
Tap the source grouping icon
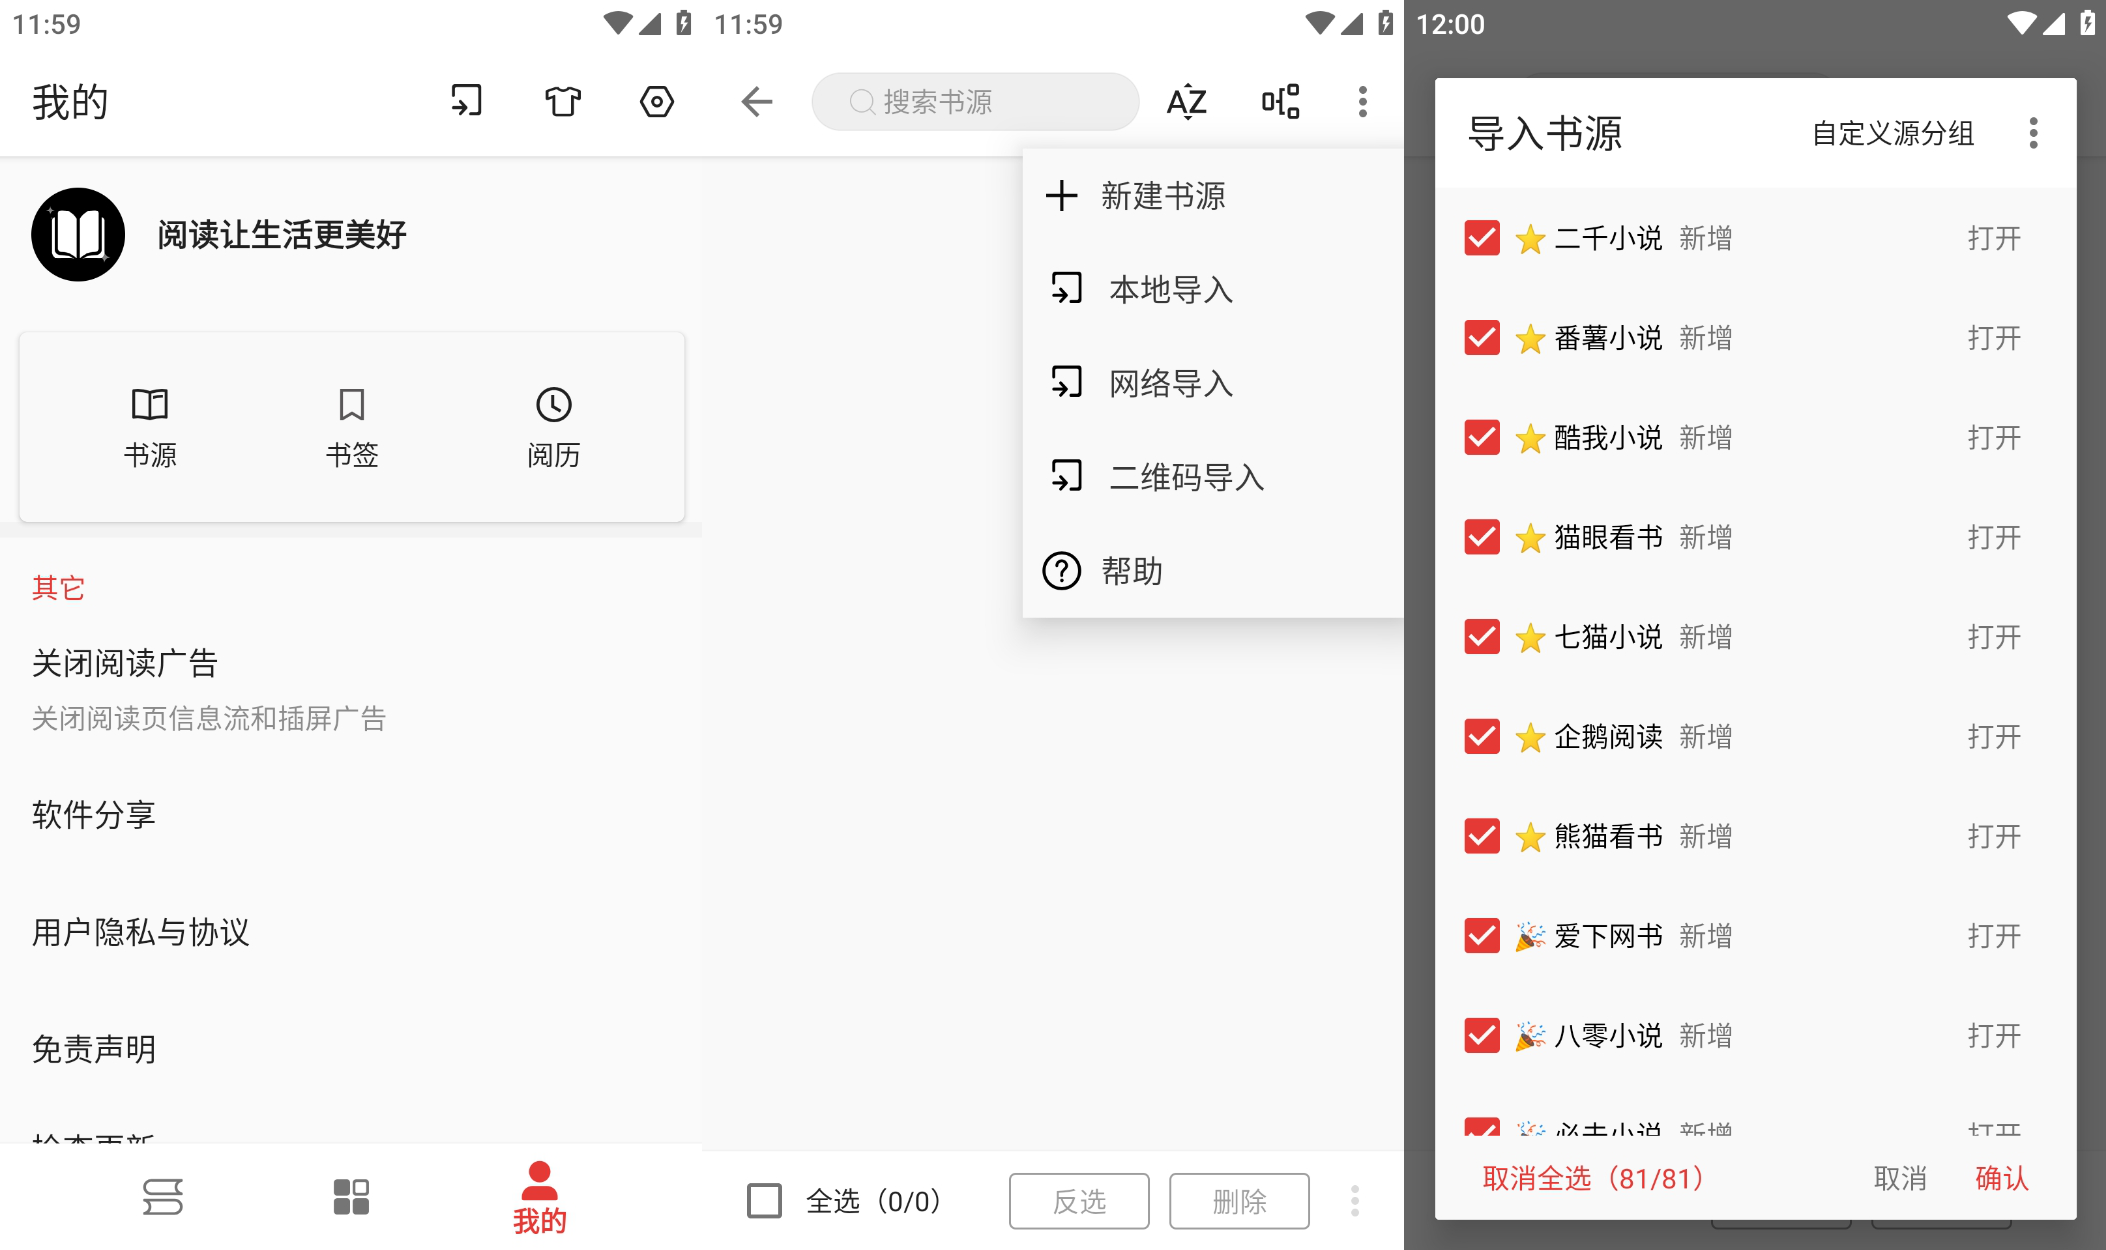[1281, 101]
